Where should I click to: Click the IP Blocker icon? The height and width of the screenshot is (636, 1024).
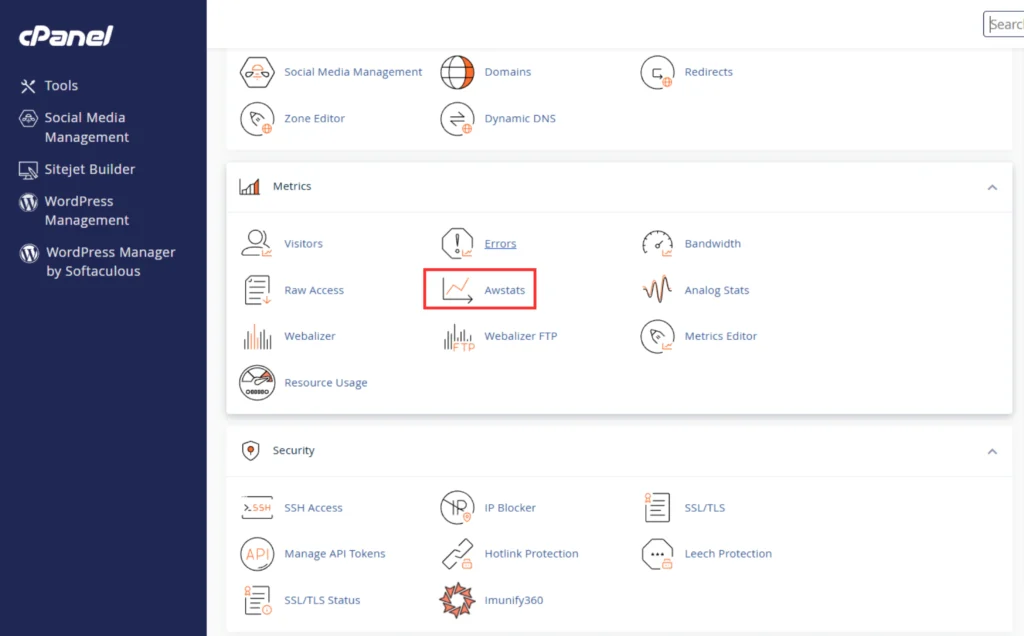pos(457,507)
